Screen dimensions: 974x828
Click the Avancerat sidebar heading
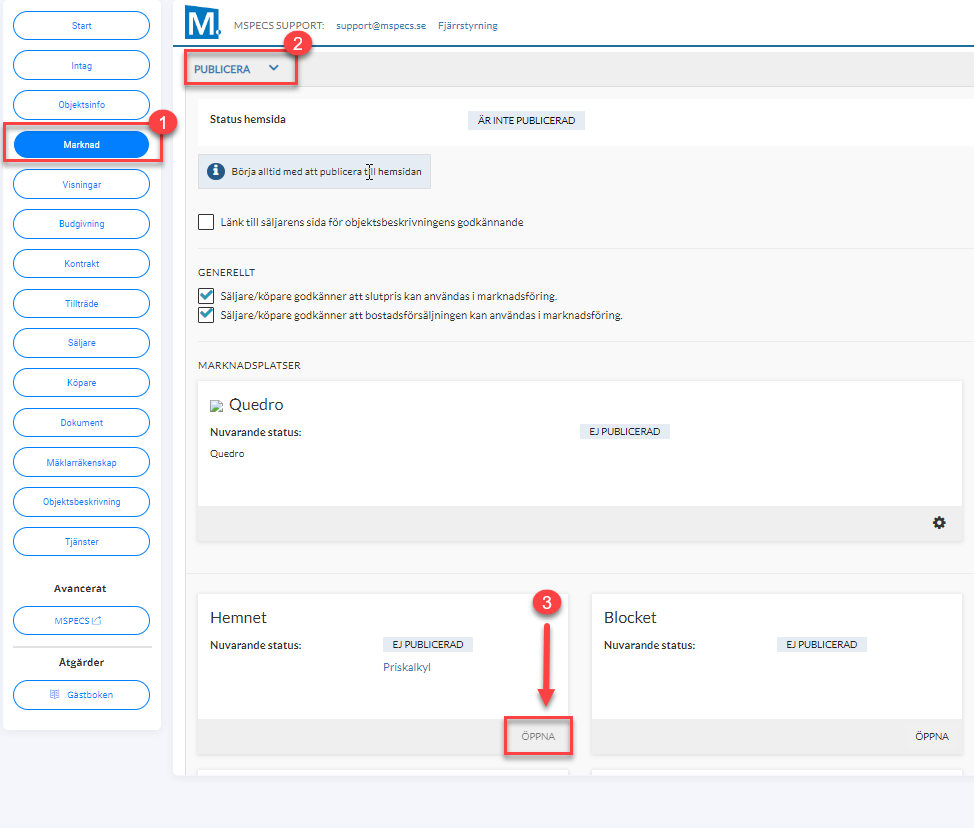pos(80,588)
